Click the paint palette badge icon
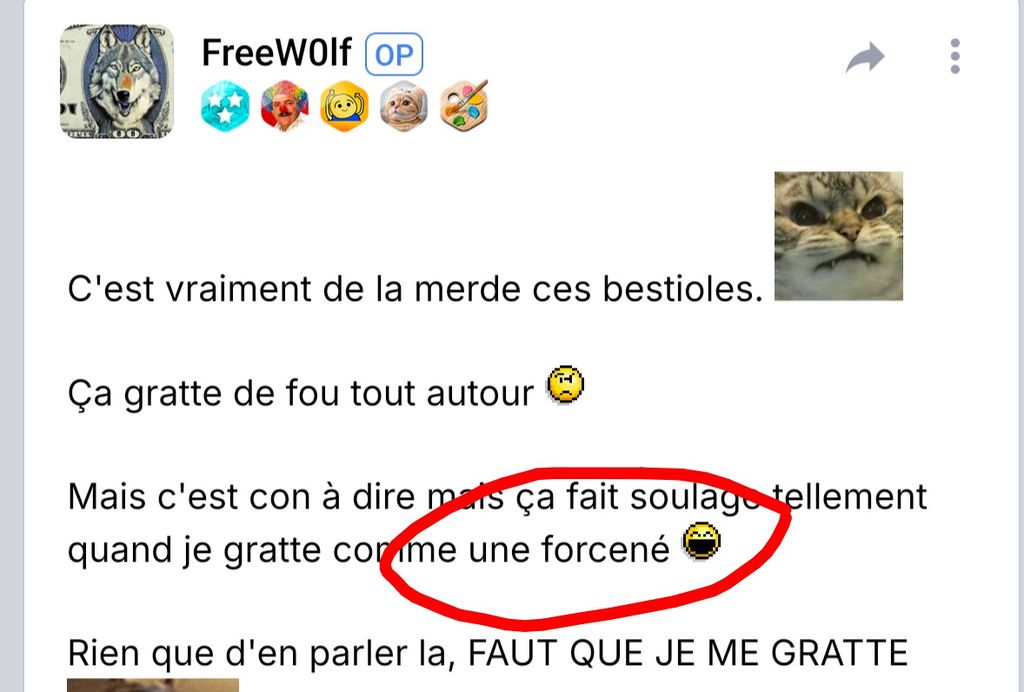 click(464, 106)
